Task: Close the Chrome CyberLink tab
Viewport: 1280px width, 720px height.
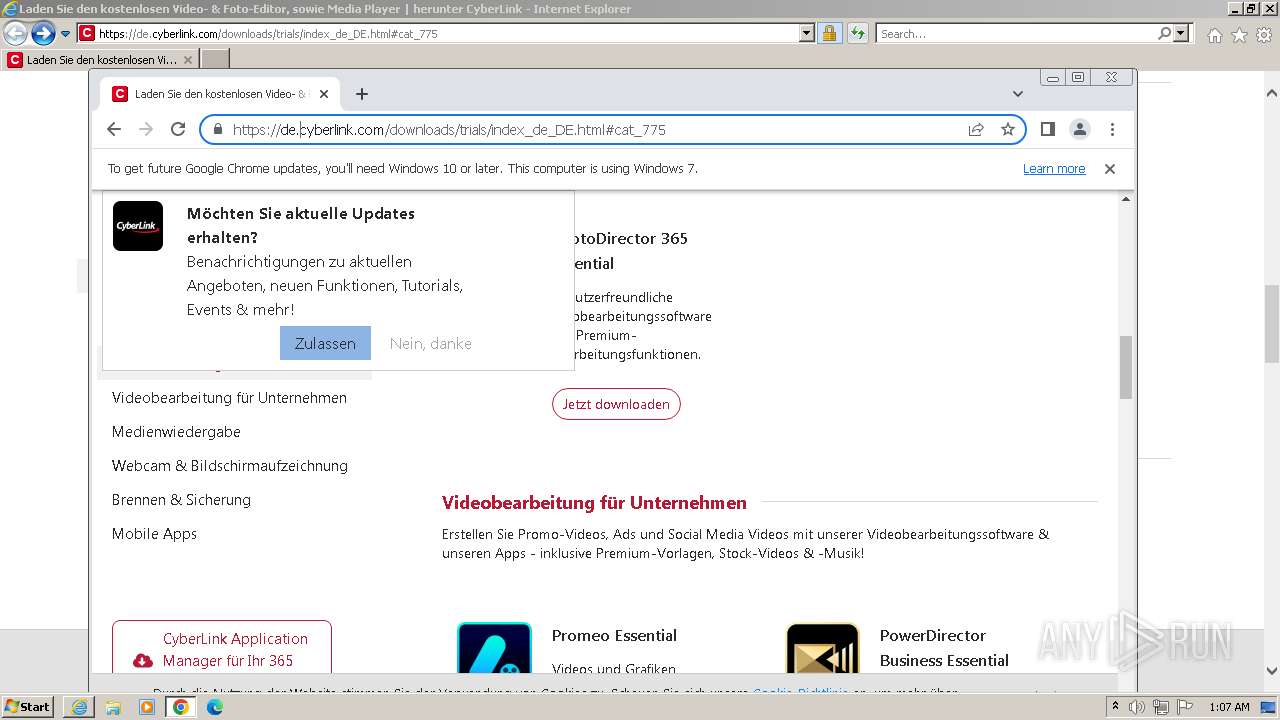Action: pos(323,94)
